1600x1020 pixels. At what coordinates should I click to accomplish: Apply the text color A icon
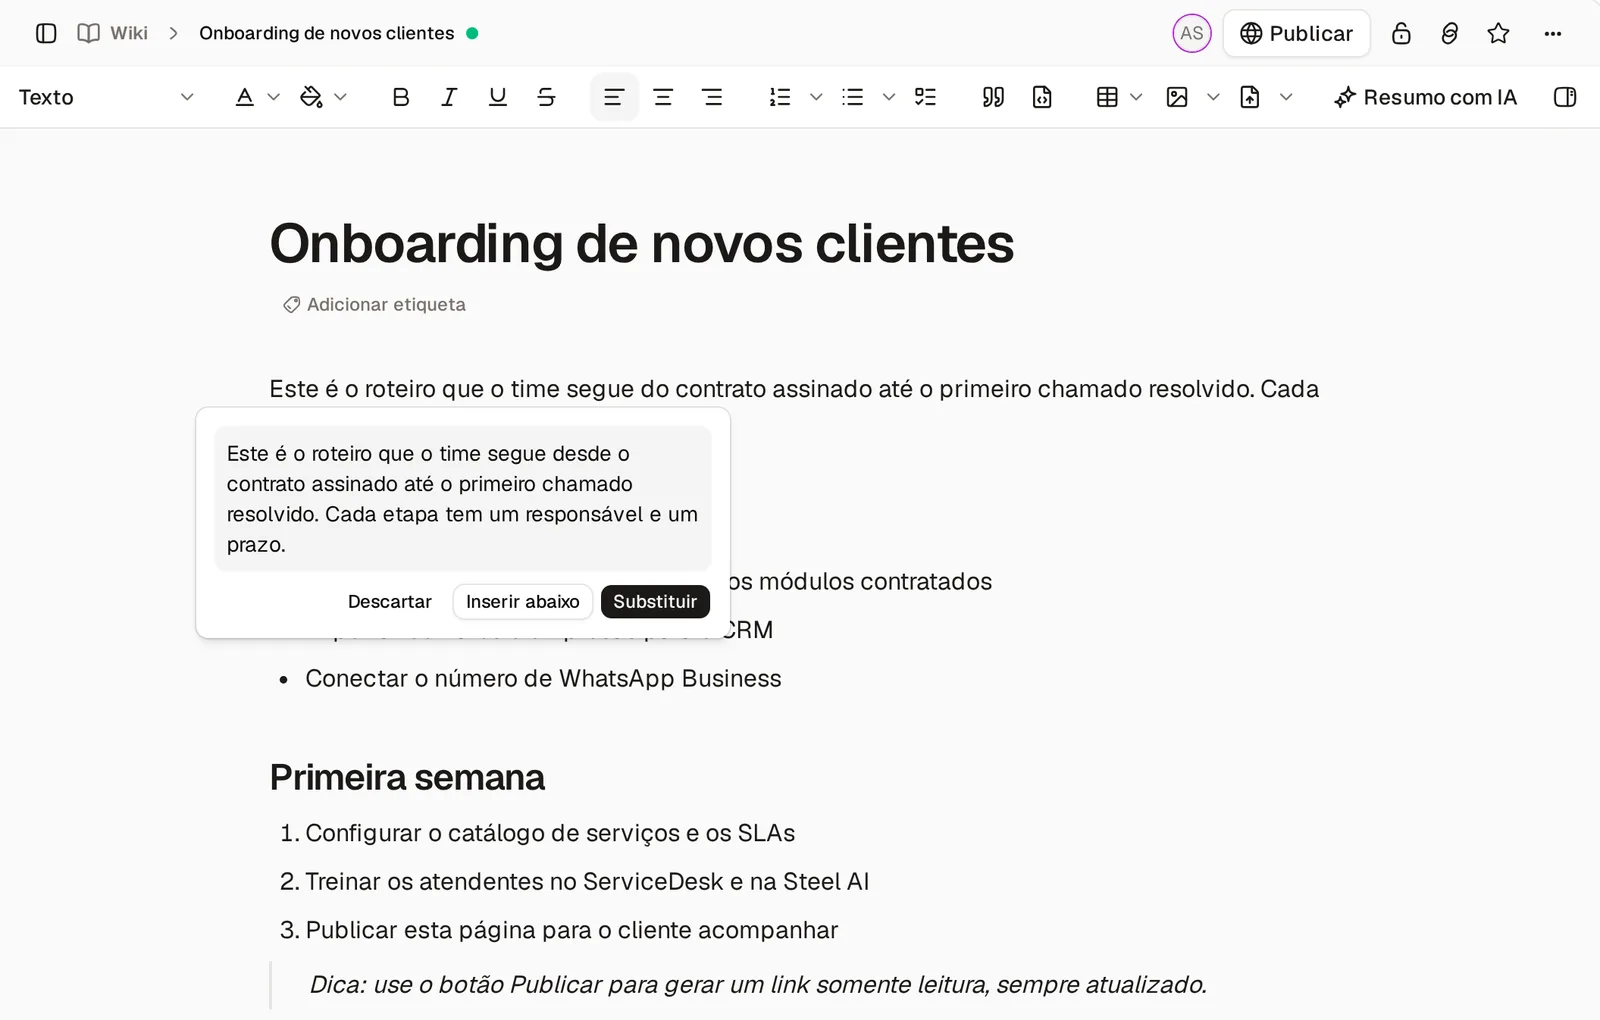244,97
